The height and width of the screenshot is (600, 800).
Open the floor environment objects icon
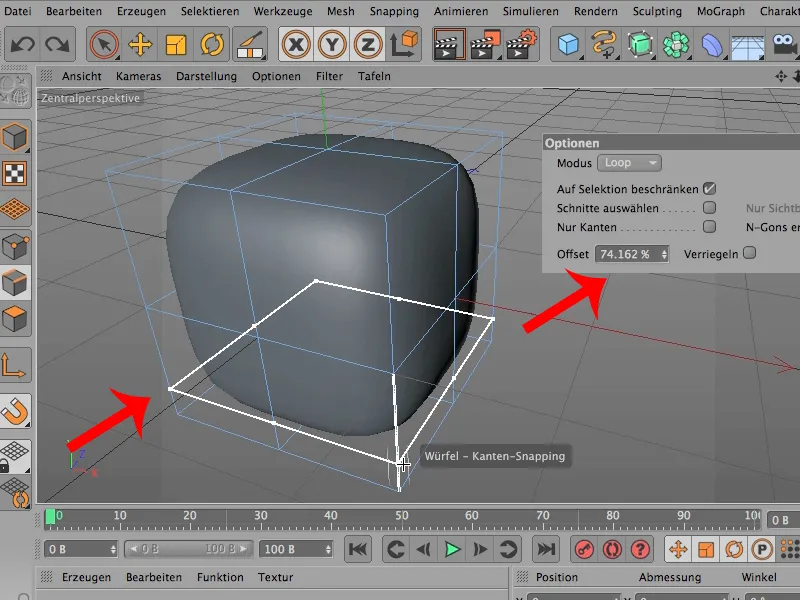coord(747,46)
